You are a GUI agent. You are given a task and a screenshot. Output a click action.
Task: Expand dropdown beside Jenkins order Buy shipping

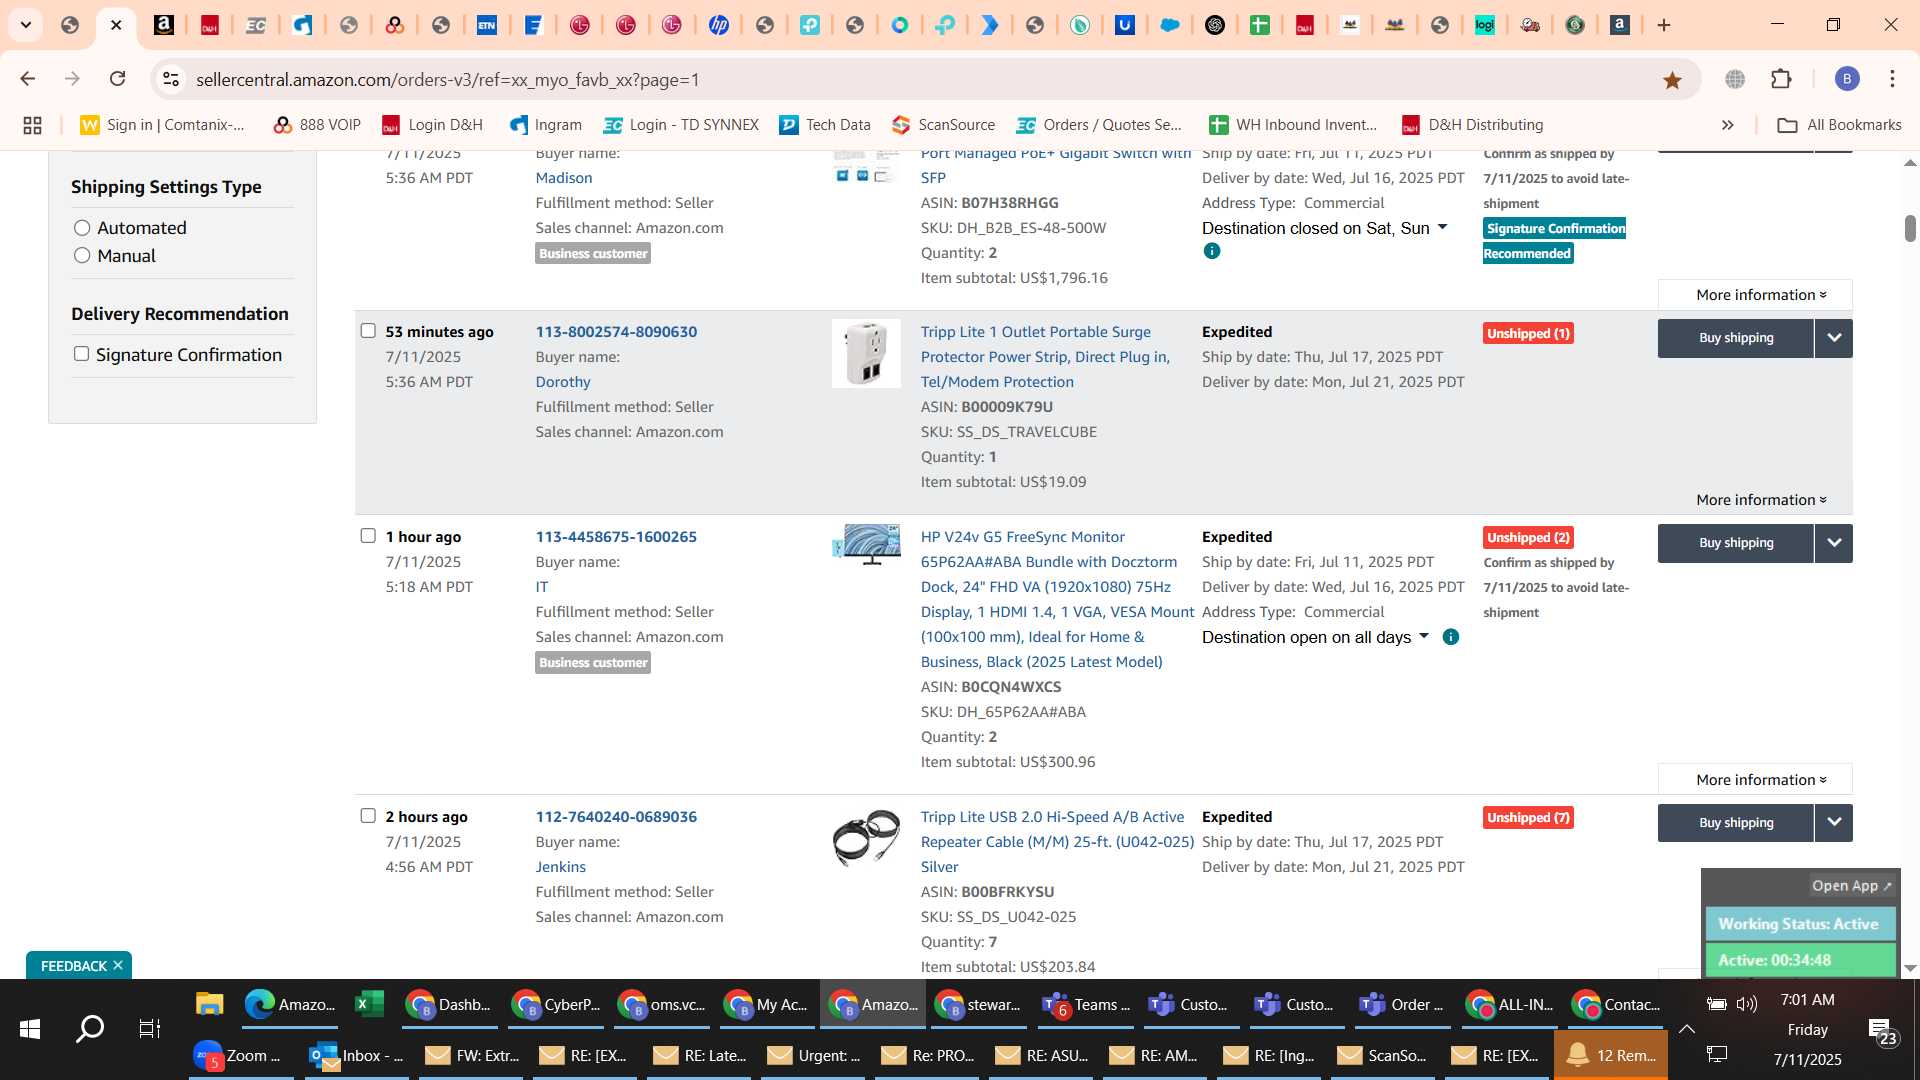(x=1834, y=823)
